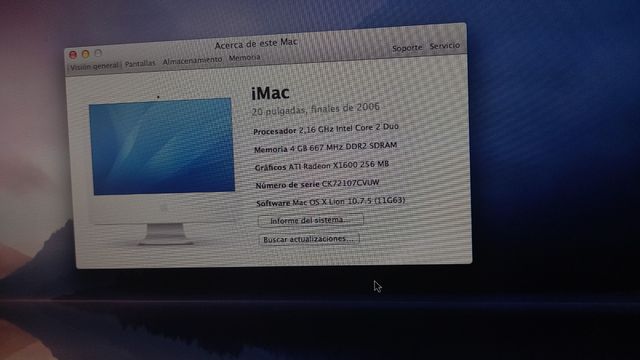
Task: Click the Informe del sistema button
Action: (311, 220)
